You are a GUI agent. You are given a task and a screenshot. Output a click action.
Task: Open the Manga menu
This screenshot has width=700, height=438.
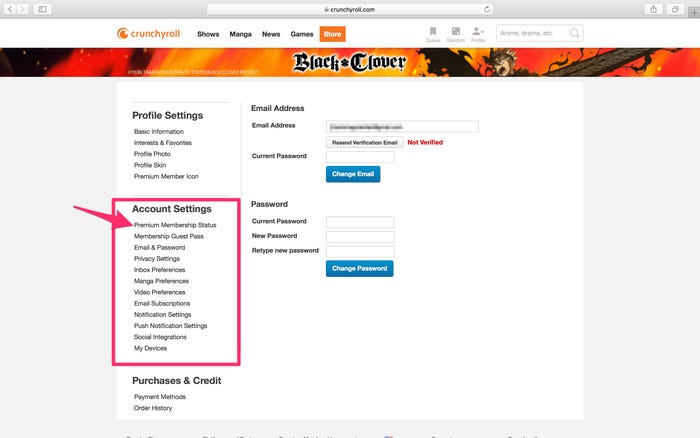[x=241, y=34]
